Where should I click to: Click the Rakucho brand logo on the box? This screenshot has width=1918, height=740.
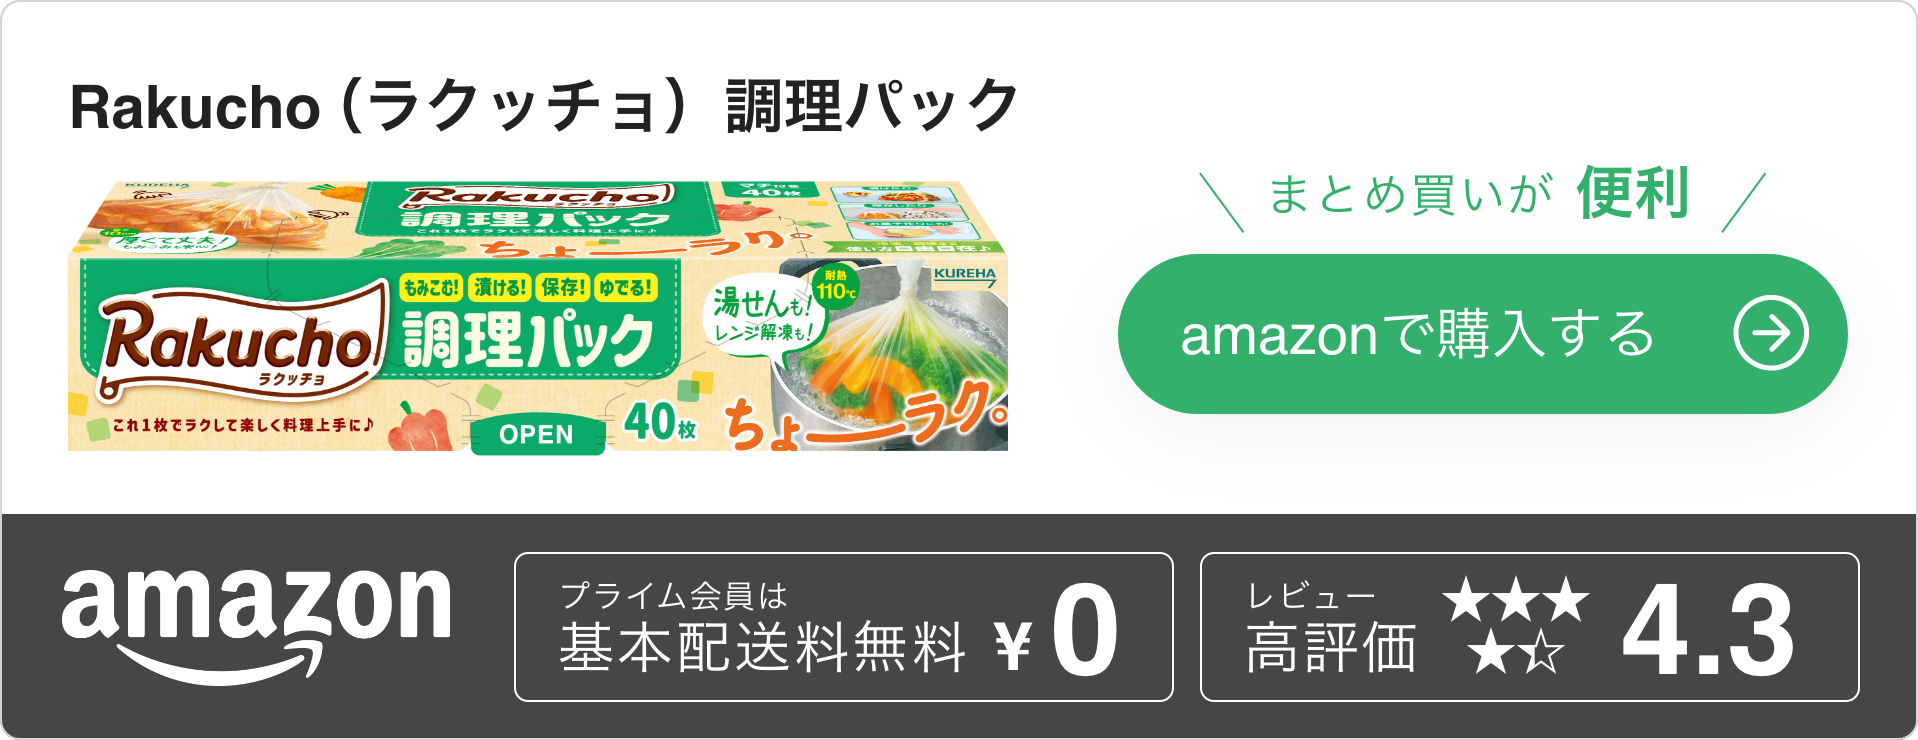coord(242,339)
